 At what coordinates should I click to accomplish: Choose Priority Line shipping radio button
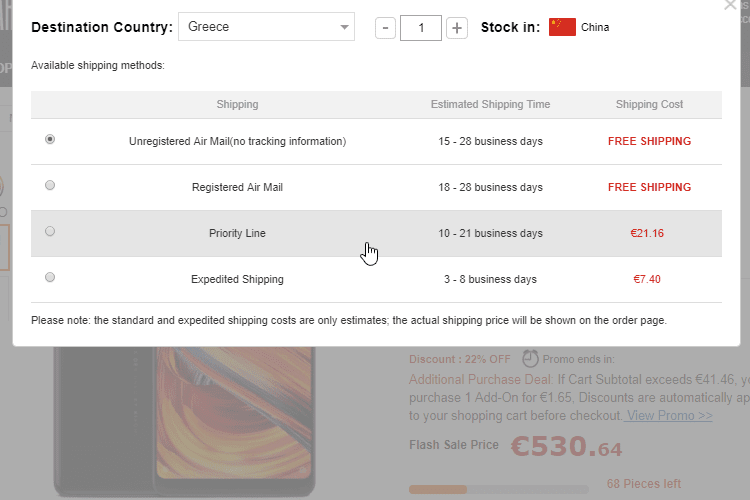(x=50, y=231)
